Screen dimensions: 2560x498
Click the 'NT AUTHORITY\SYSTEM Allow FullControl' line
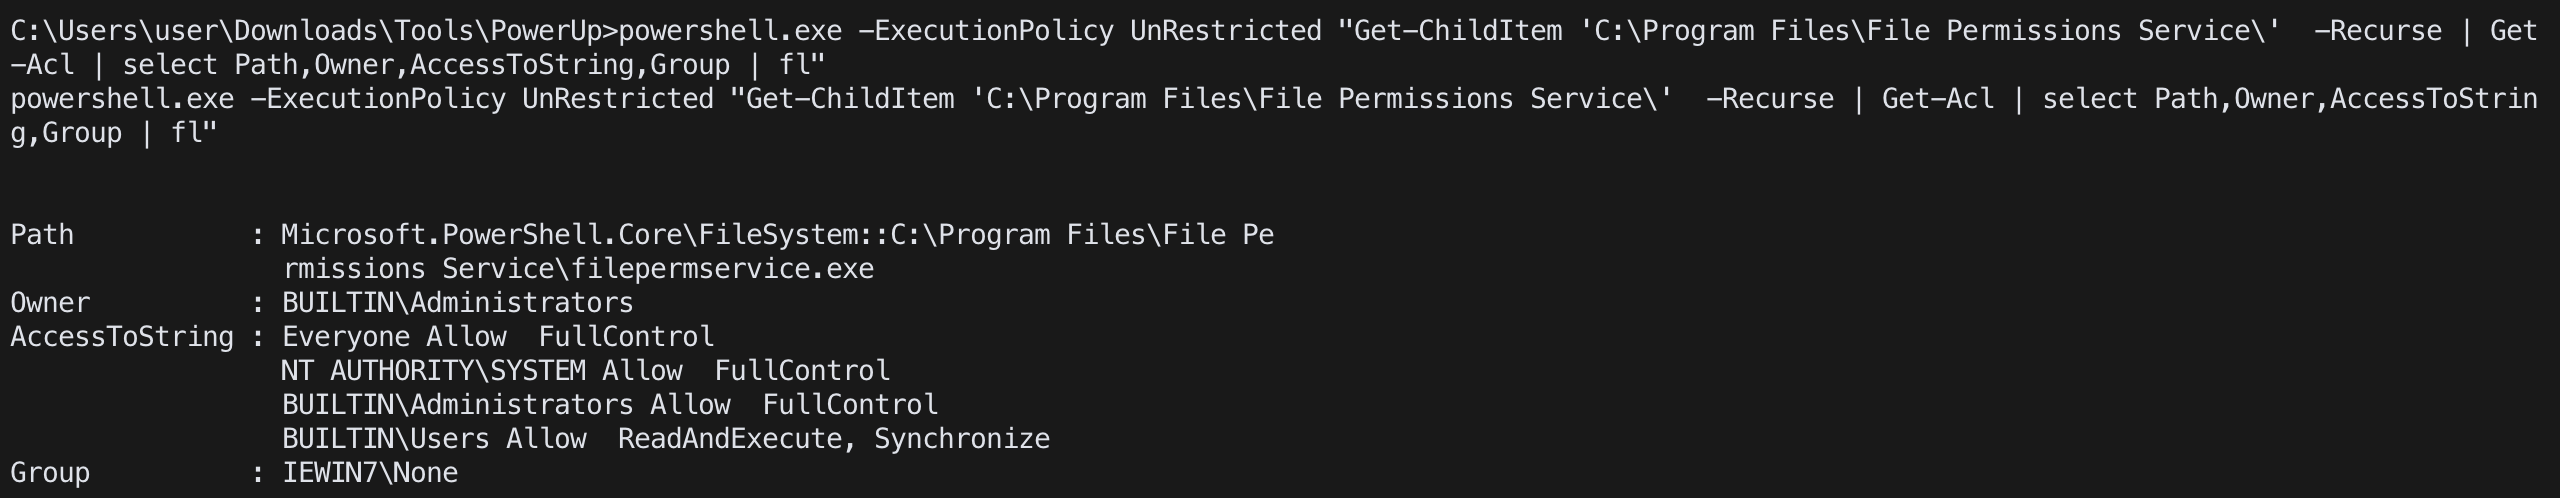click(x=586, y=371)
